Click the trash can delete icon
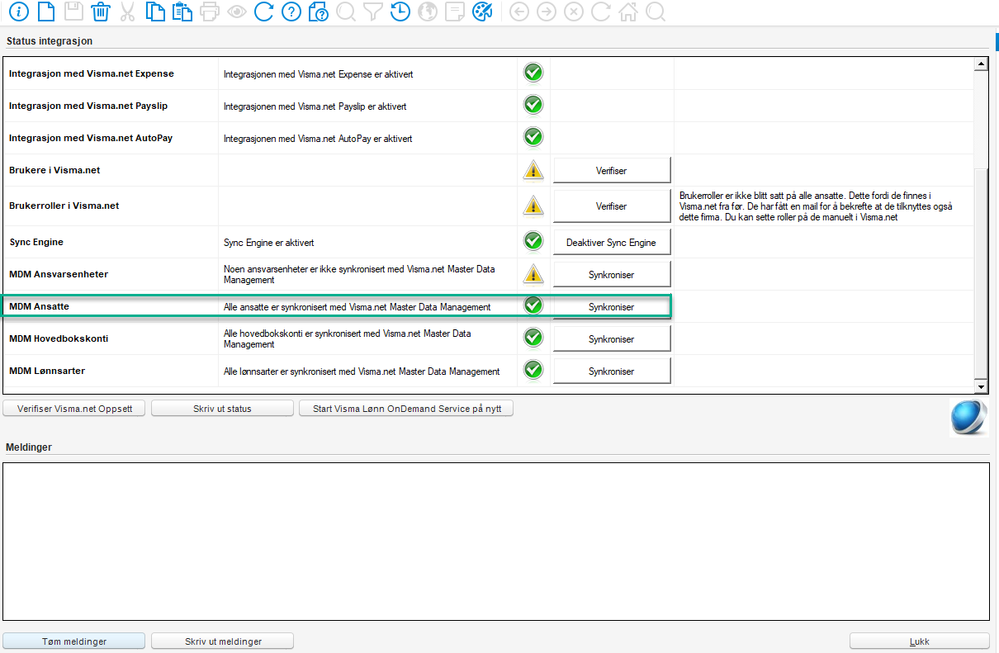Image resolution: width=999 pixels, height=653 pixels. pyautogui.click(x=101, y=11)
